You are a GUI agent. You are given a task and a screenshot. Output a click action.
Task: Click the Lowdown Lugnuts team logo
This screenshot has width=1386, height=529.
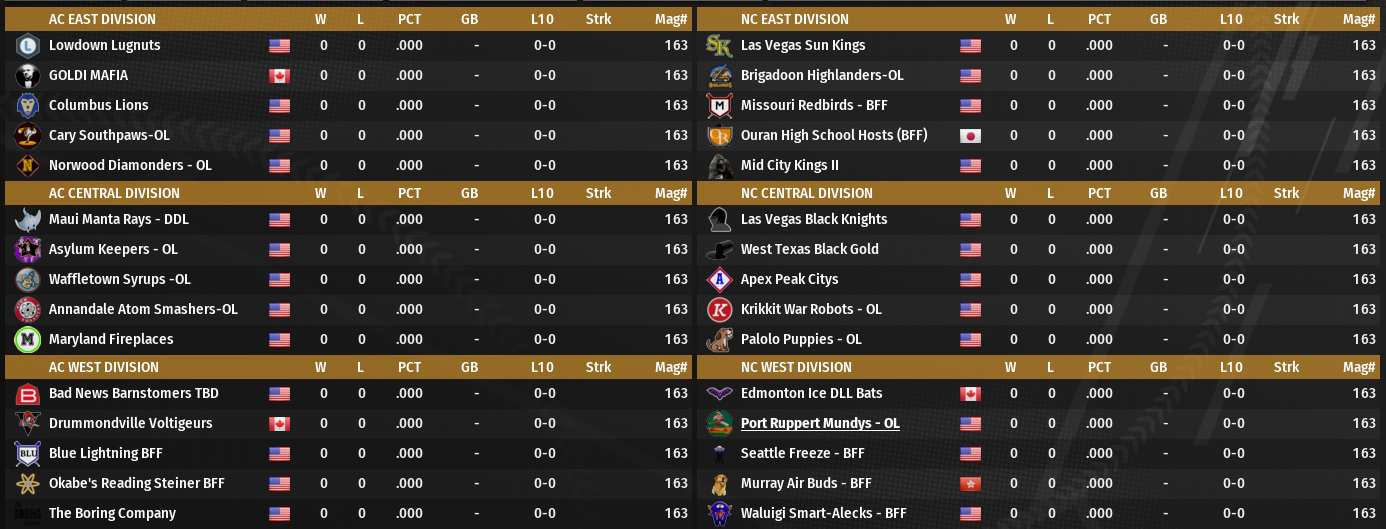[x=27, y=45]
